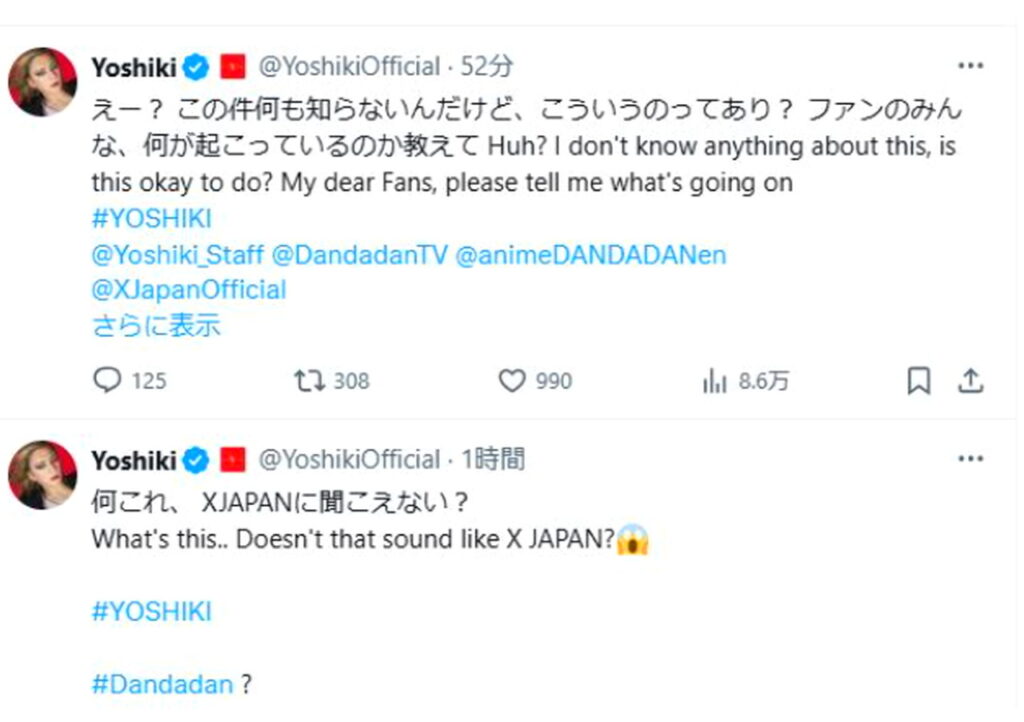The height and width of the screenshot is (722, 1024).
Task: Share the first tweet via share icon
Action: tap(970, 381)
